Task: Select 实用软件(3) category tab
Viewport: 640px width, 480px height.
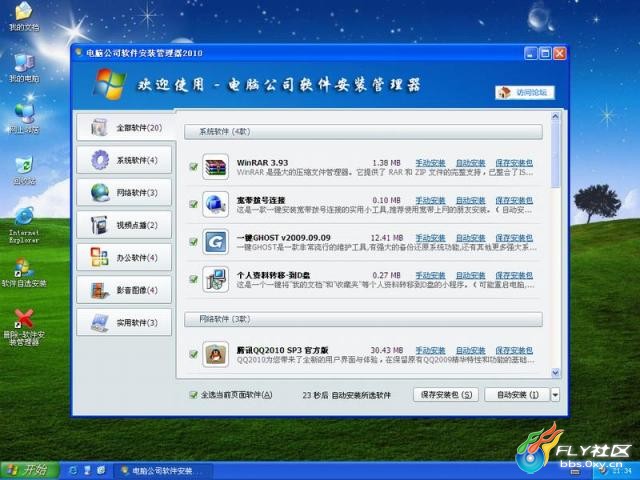Action: tap(124, 322)
